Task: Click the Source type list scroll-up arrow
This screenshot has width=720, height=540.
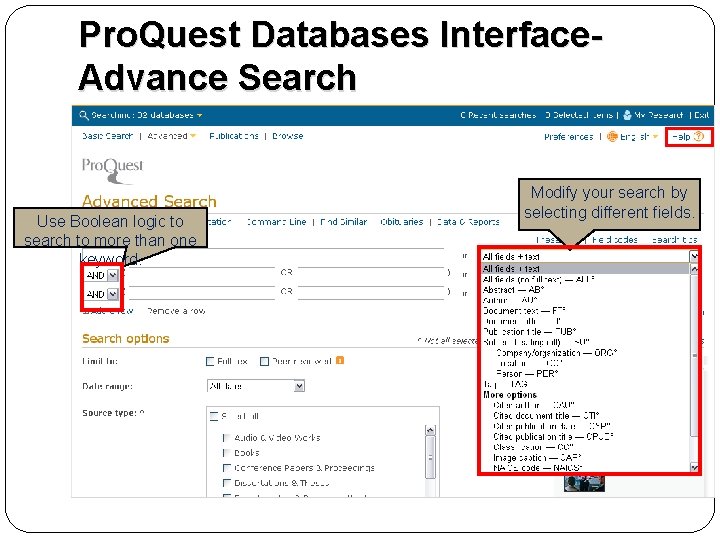Action: (x=430, y=430)
